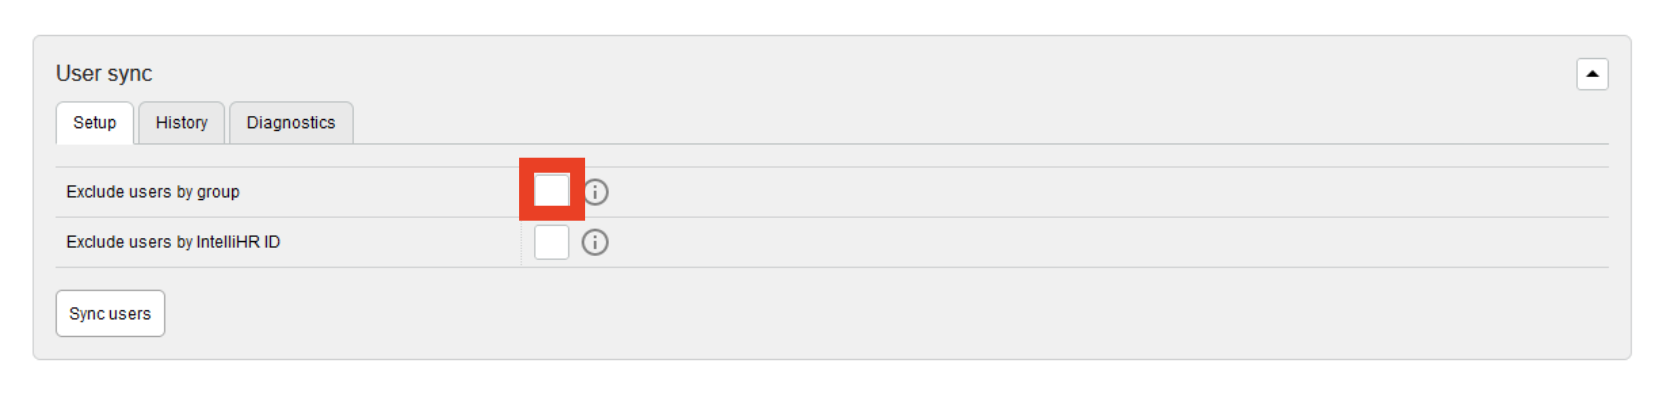Select the tab labelled History
The height and width of the screenshot is (396, 1672).
pos(181,123)
